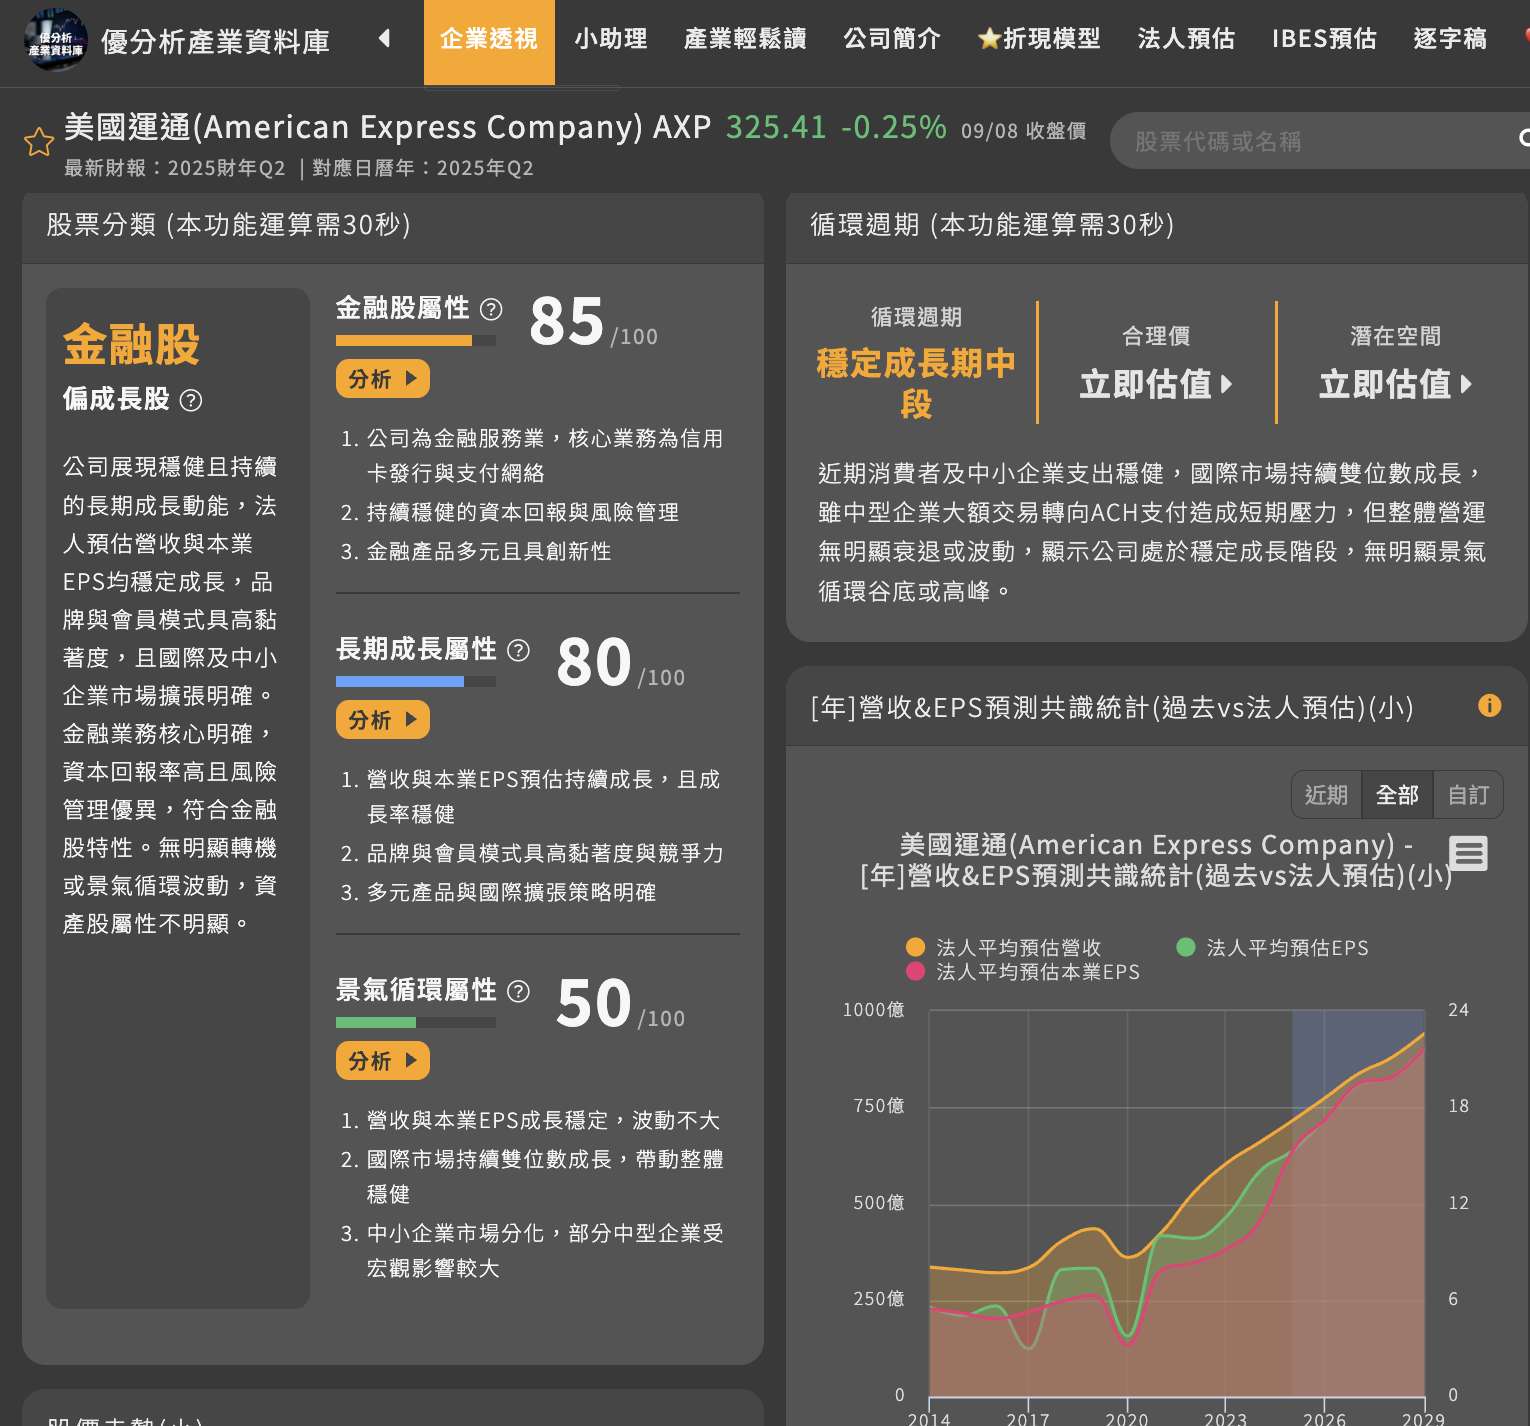Click the 80 score value
The image size is (1530, 1426).
[x=593, y=662]
